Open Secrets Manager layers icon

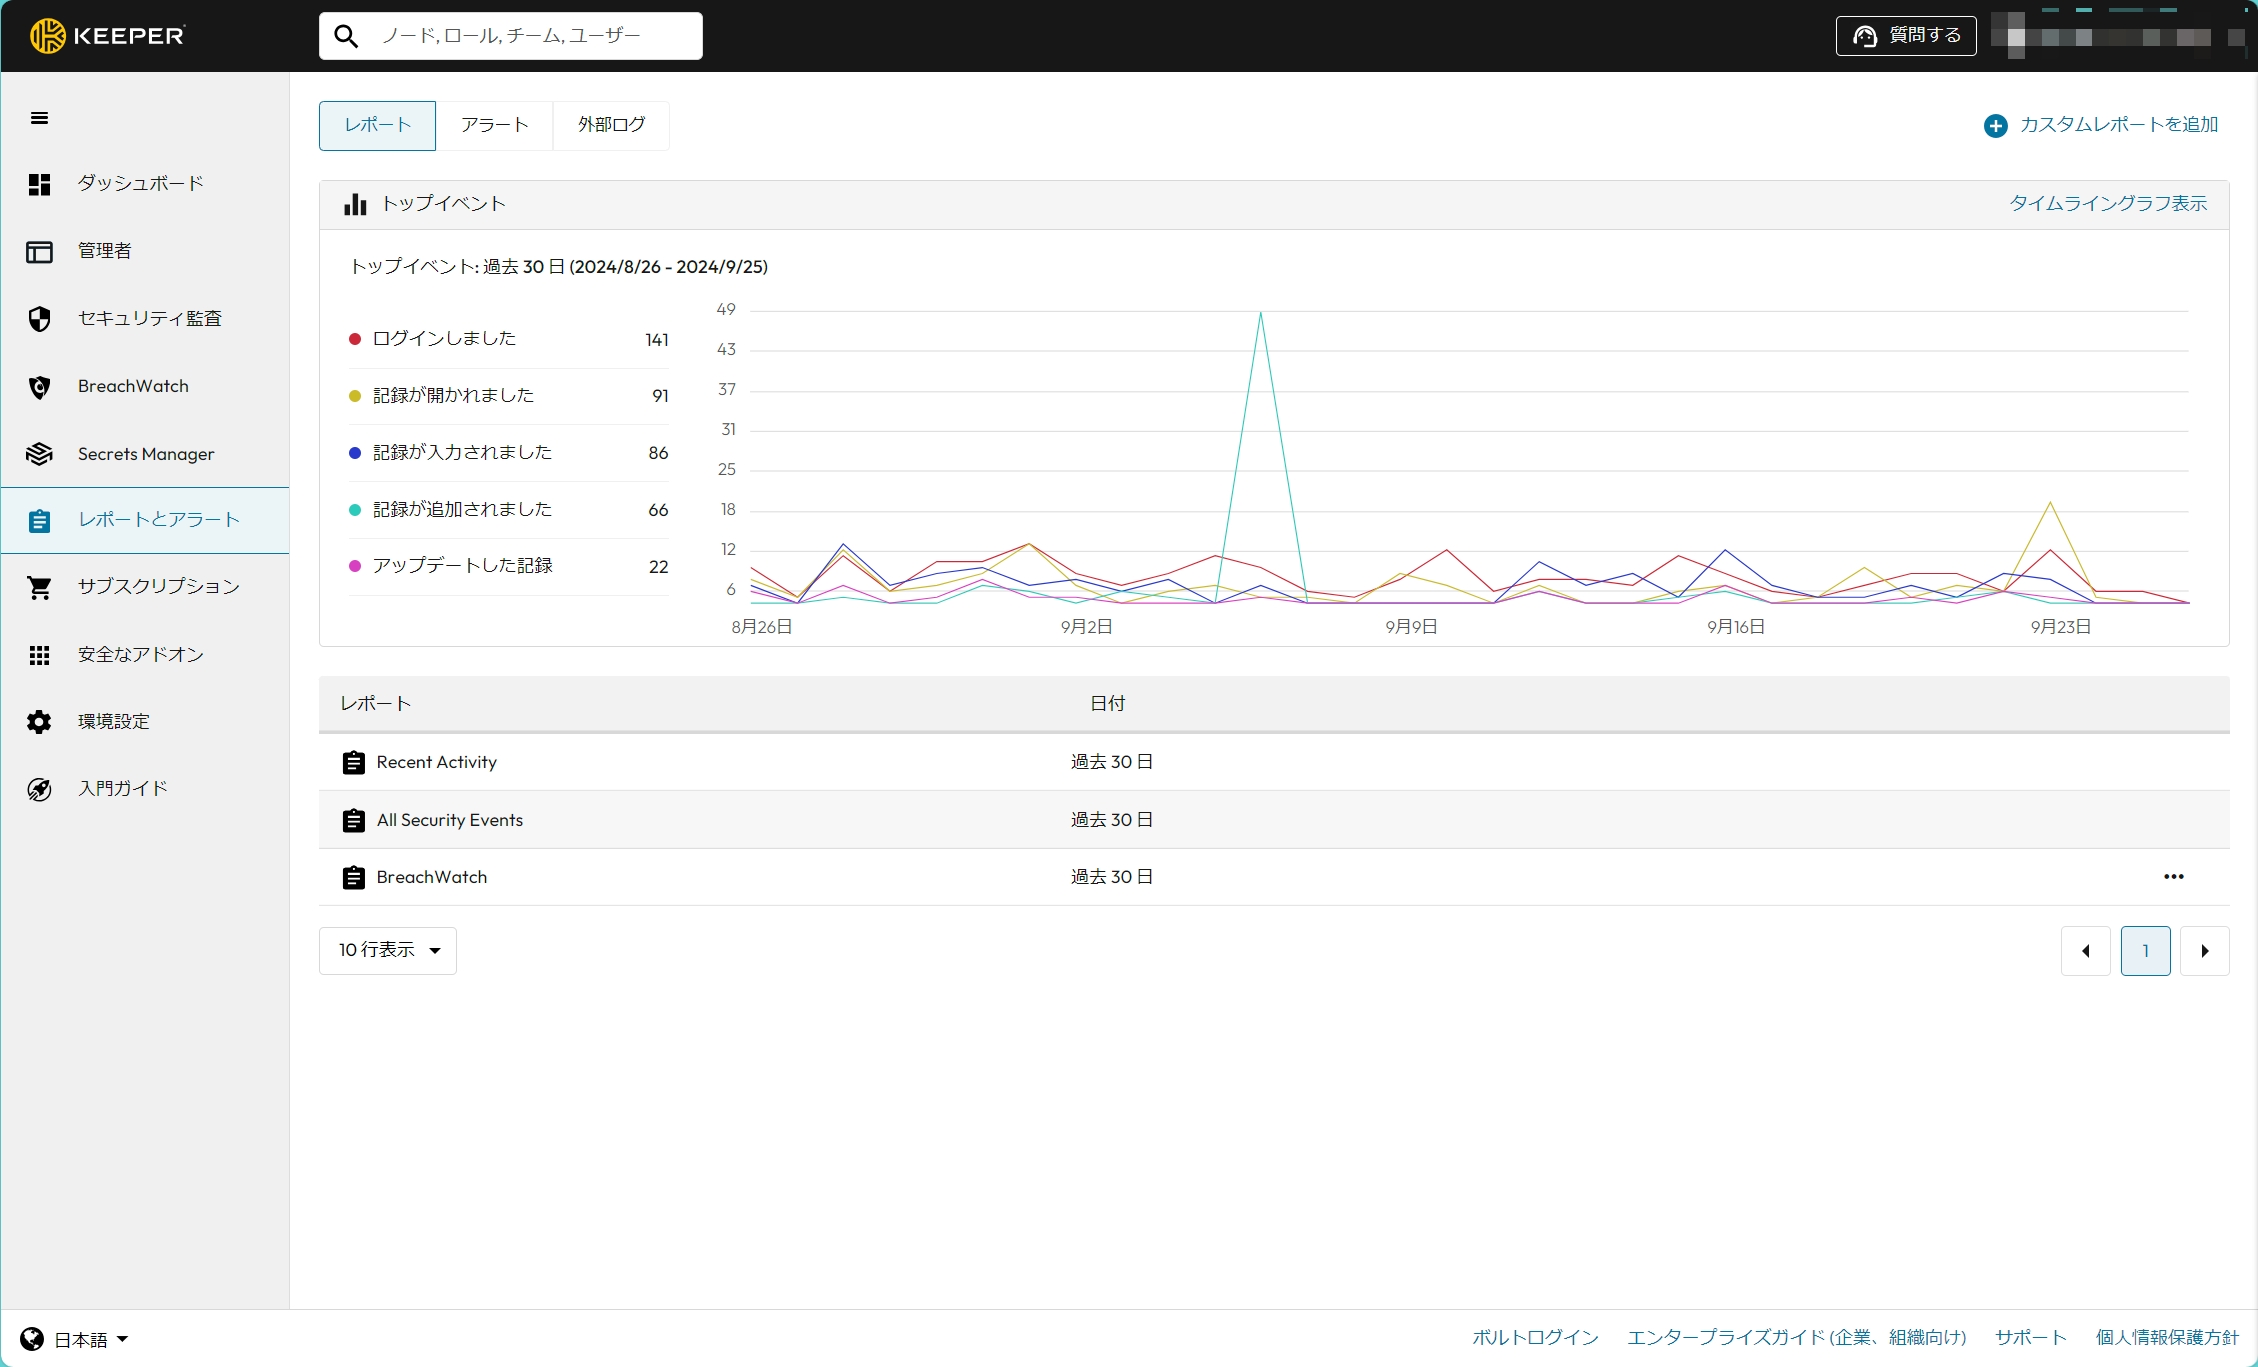[x=39, y=454]
